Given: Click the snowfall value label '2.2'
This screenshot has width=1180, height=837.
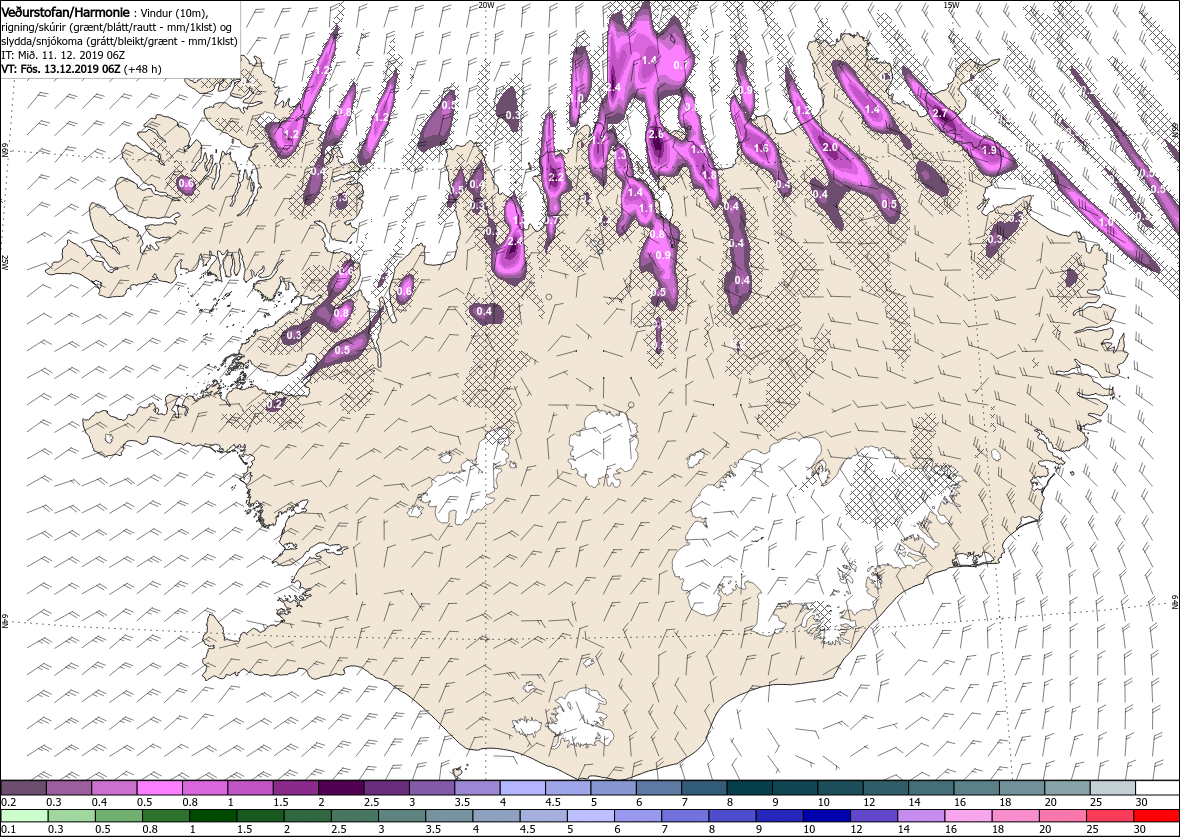Looking at the screenshot, I should point(557,178).
